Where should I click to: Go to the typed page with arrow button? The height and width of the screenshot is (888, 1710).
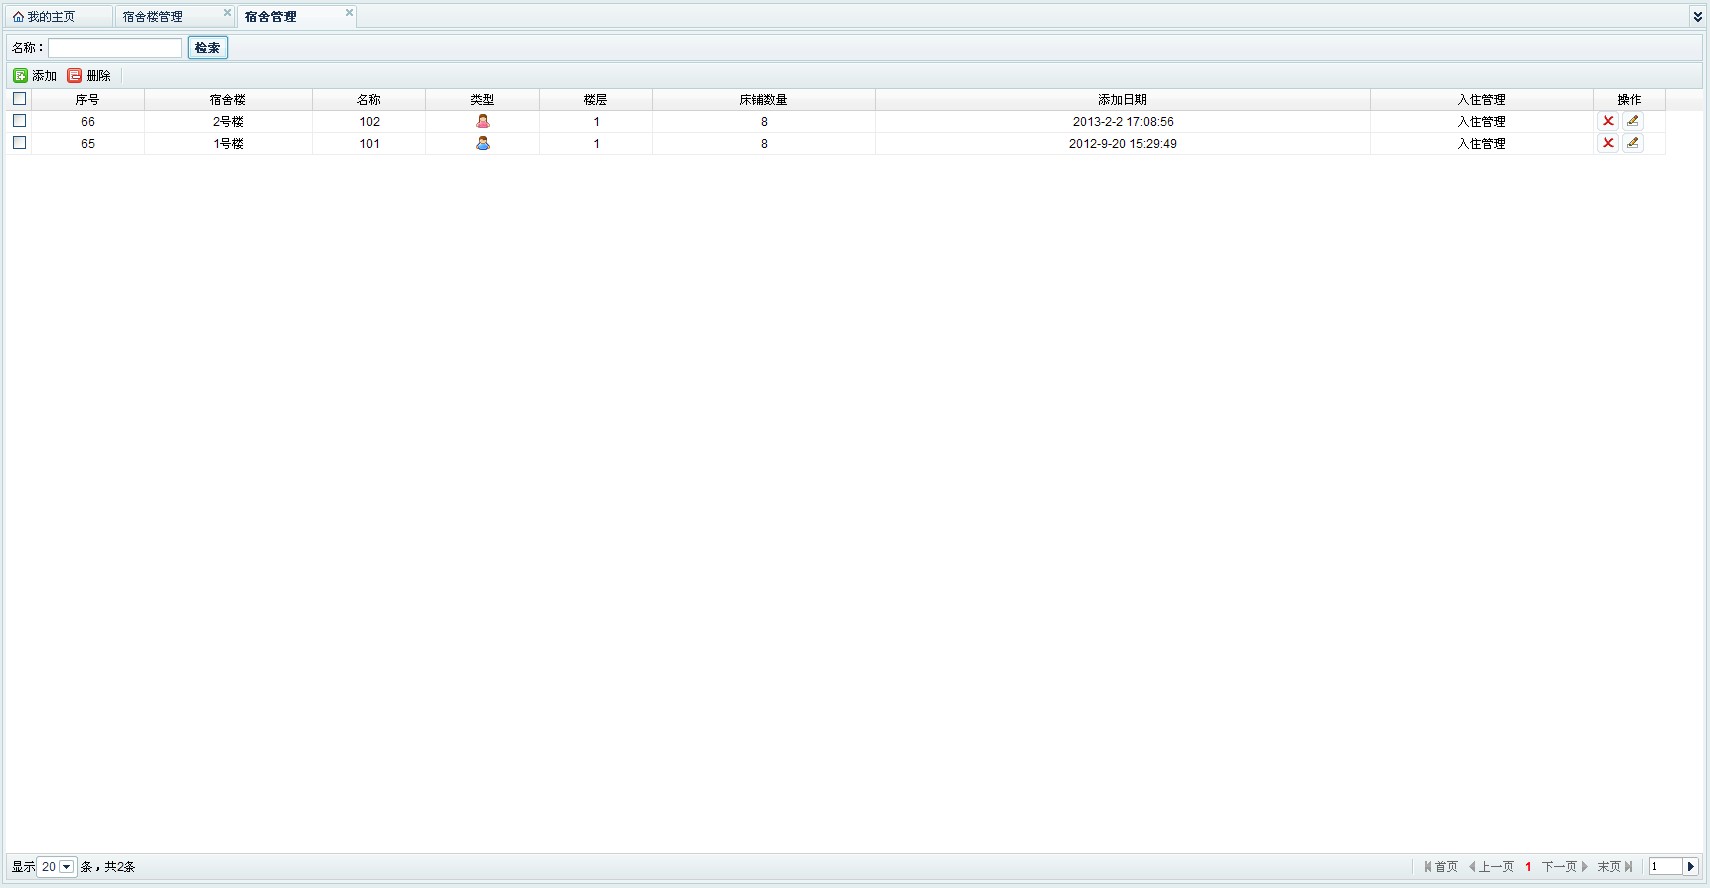[1691, 867]
